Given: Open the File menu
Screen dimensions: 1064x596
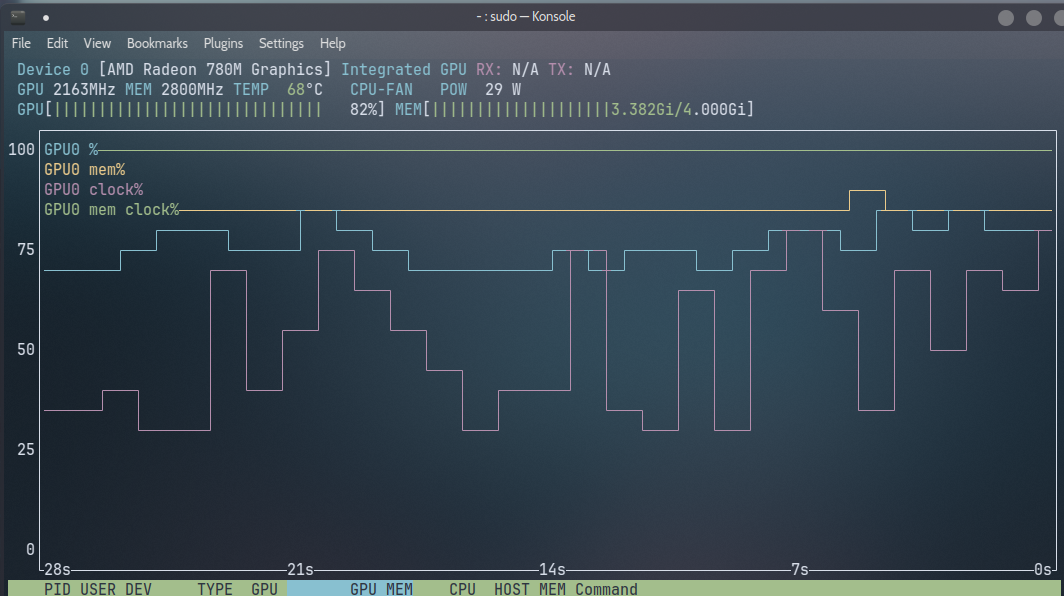Looking at the screenshot, I should pos(20,43).
